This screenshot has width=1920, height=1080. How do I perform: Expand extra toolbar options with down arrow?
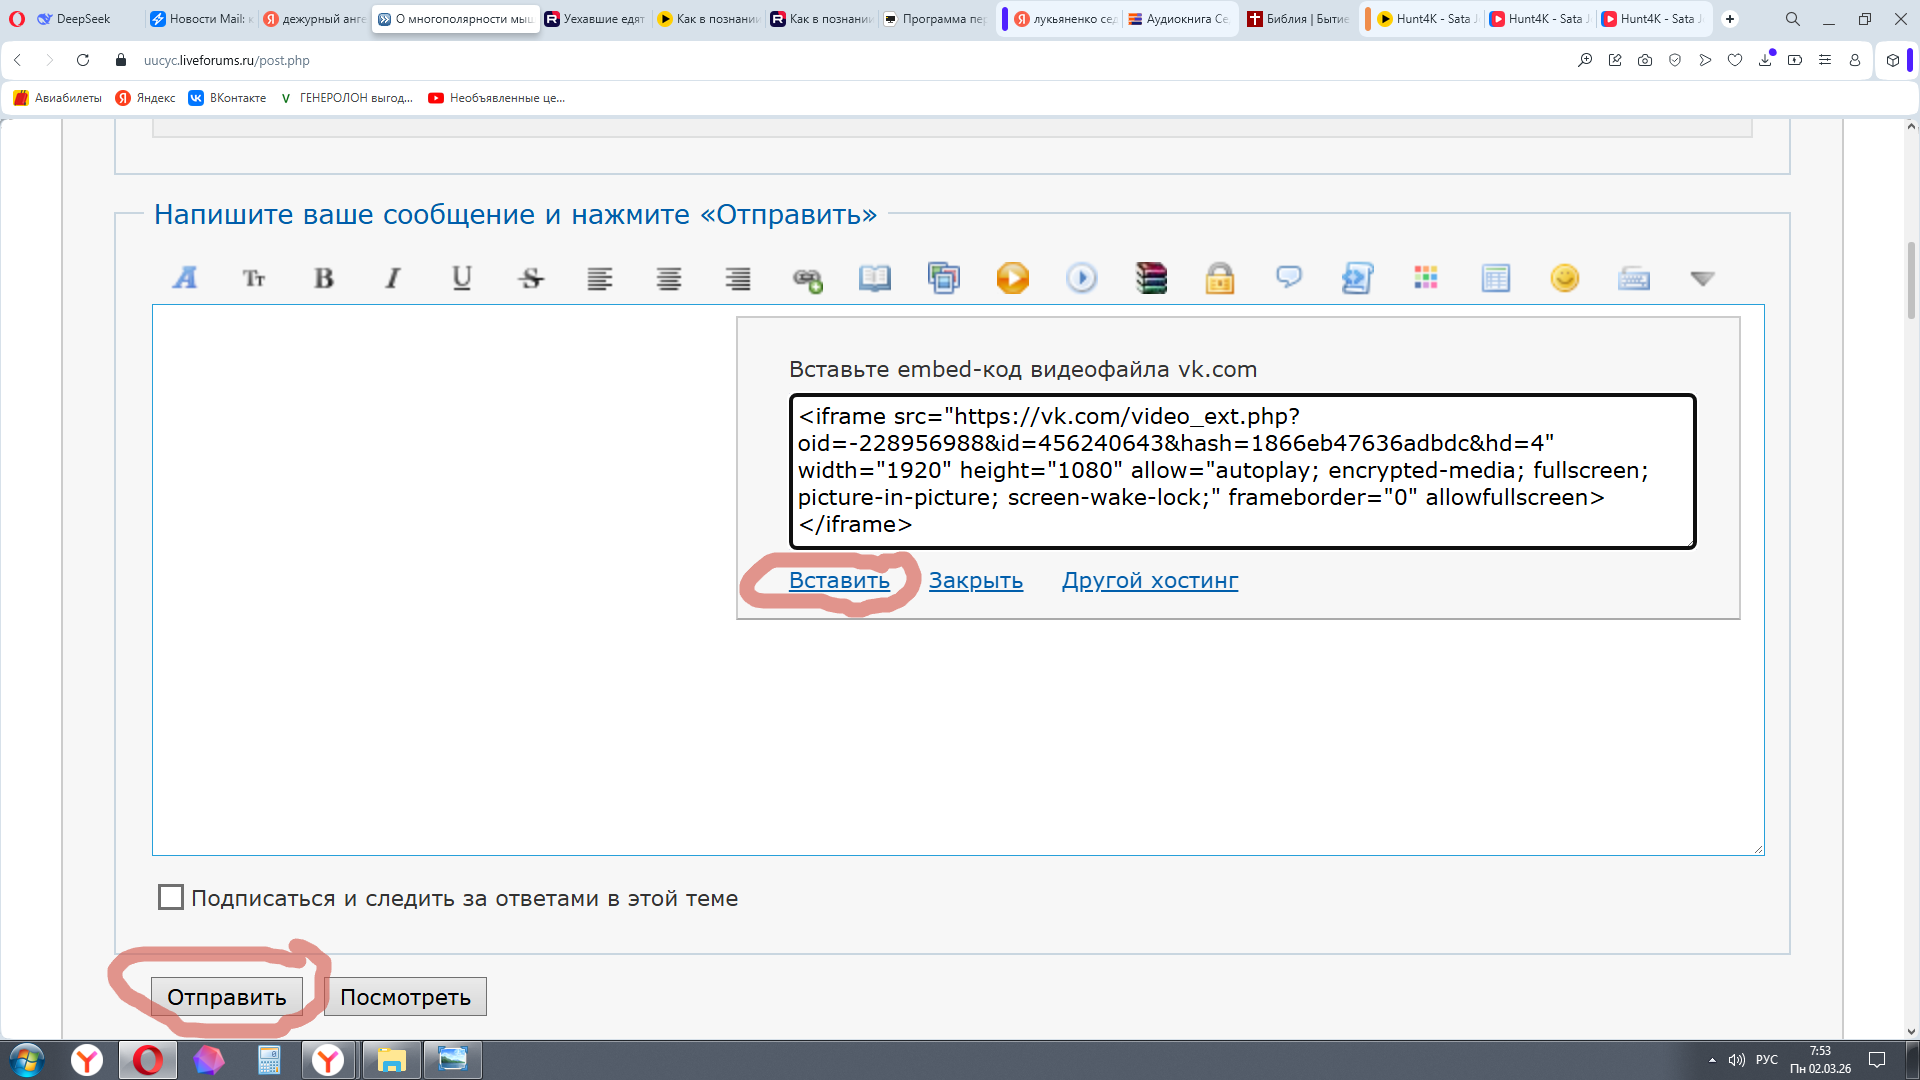[1702, 278]
